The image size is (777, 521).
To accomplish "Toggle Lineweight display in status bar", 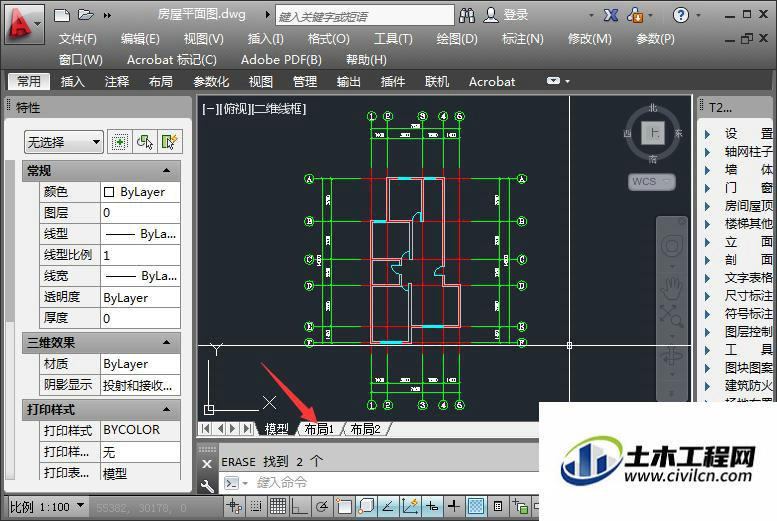I will click(x=454, y=506).
